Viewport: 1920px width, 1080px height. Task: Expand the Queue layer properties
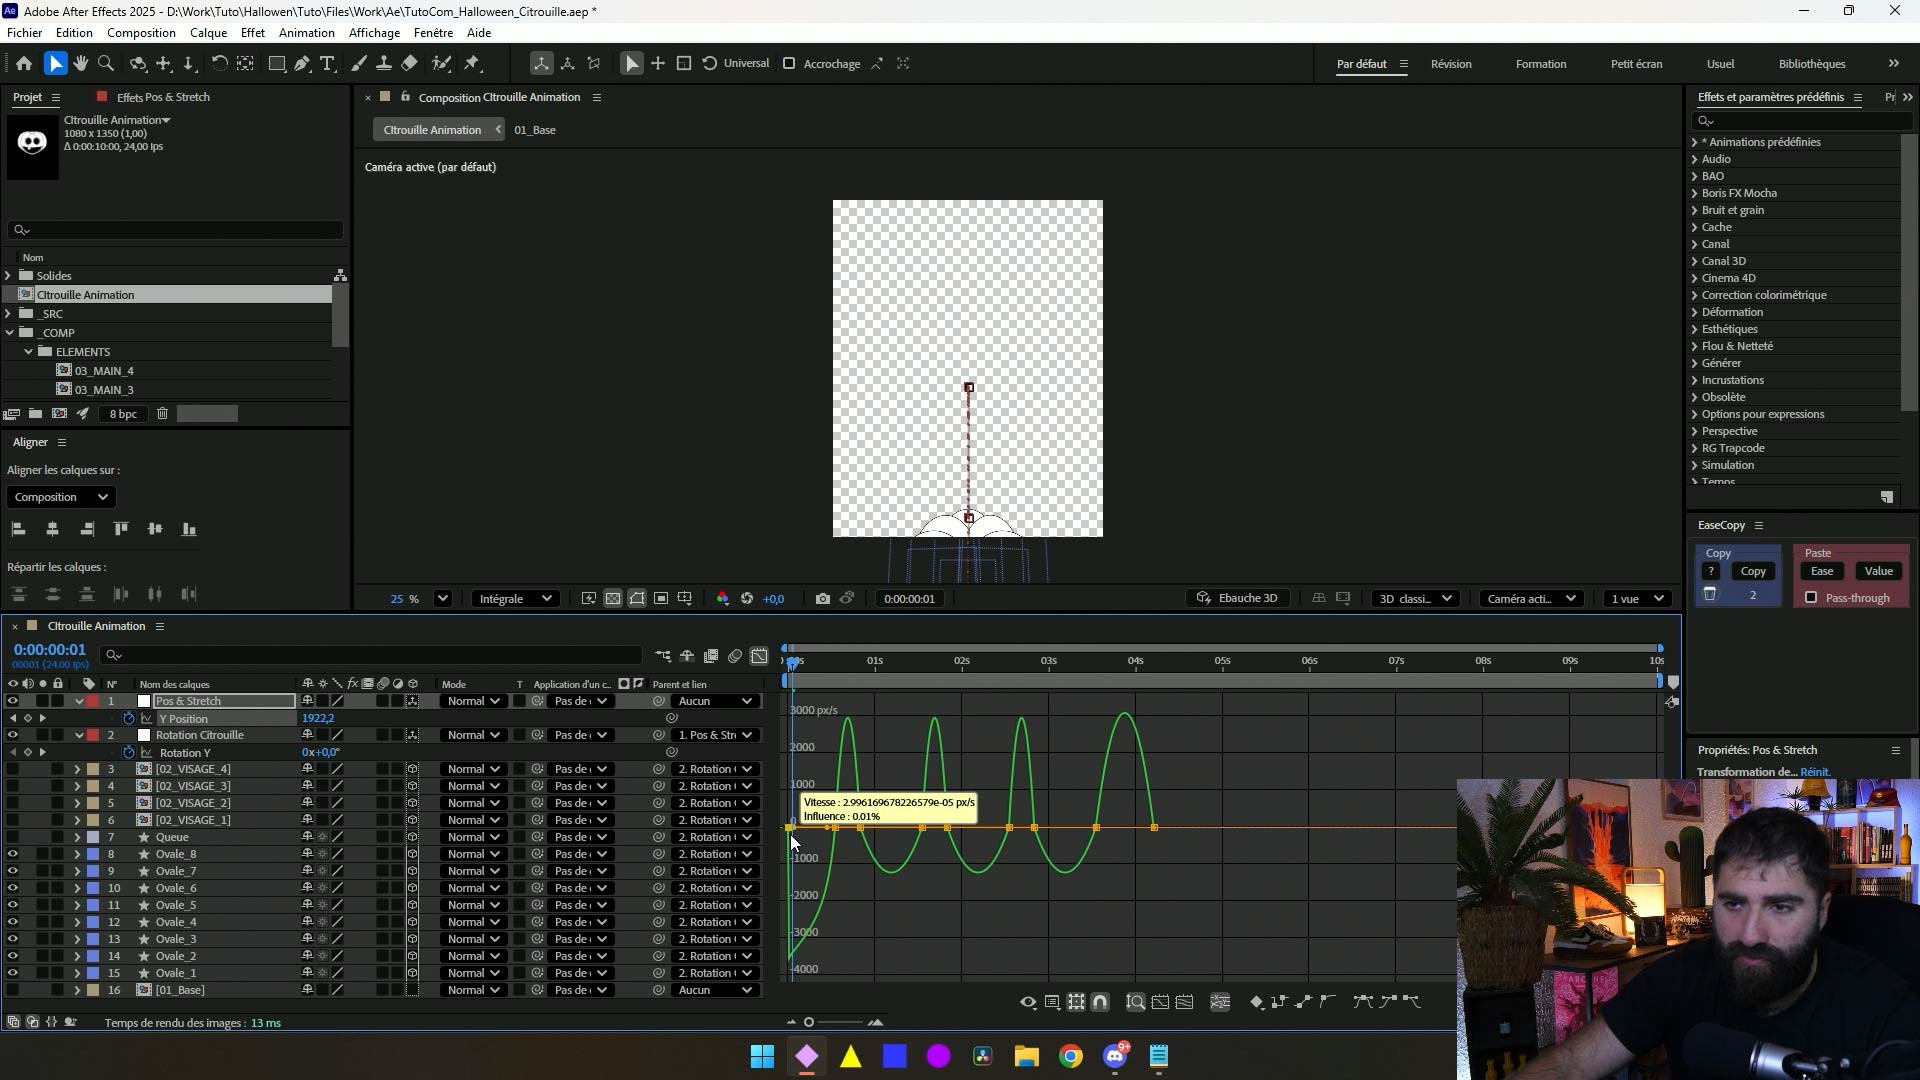[x=77, y=837]
